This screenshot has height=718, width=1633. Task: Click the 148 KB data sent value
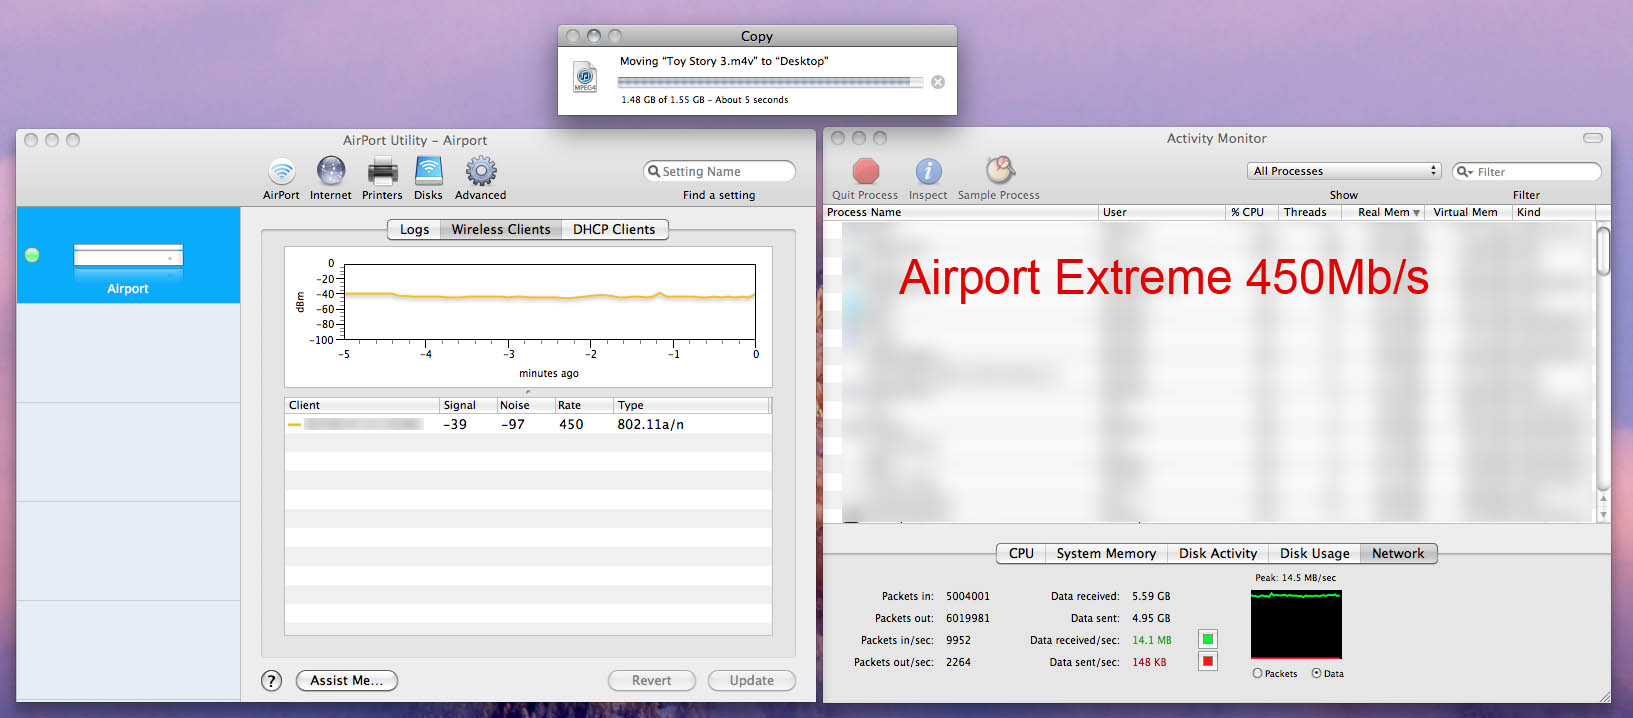coord(1149,662)
